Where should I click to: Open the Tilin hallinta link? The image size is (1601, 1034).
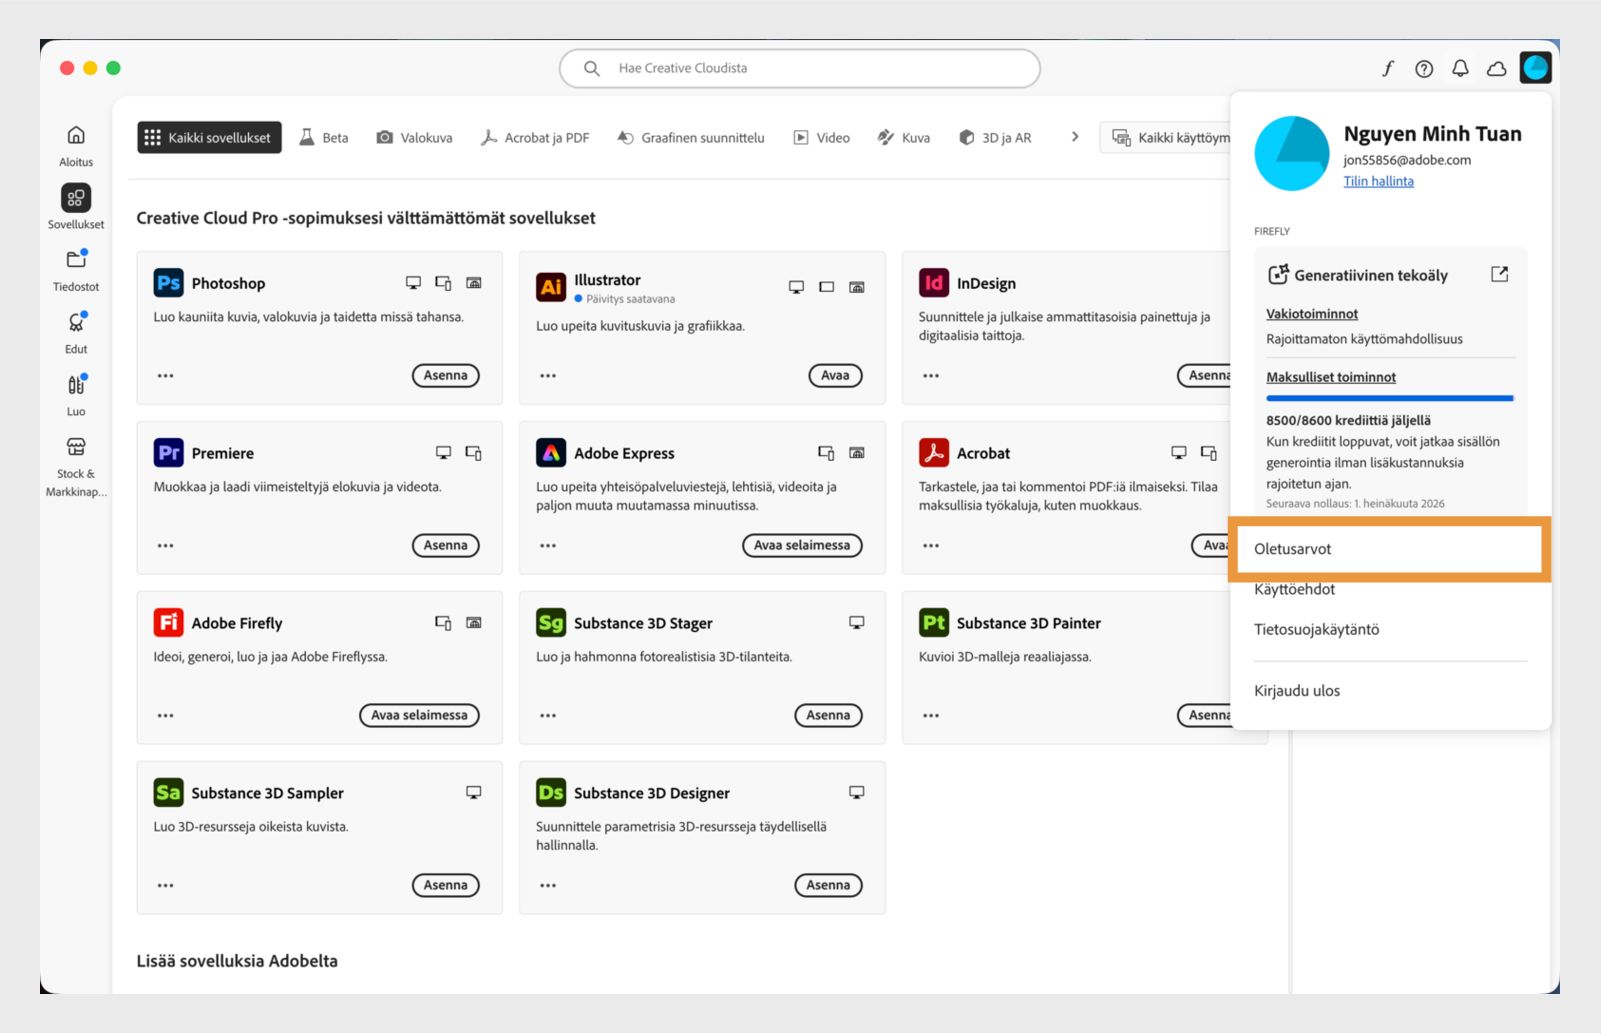pyautogui.click(x=1378, y=181)
